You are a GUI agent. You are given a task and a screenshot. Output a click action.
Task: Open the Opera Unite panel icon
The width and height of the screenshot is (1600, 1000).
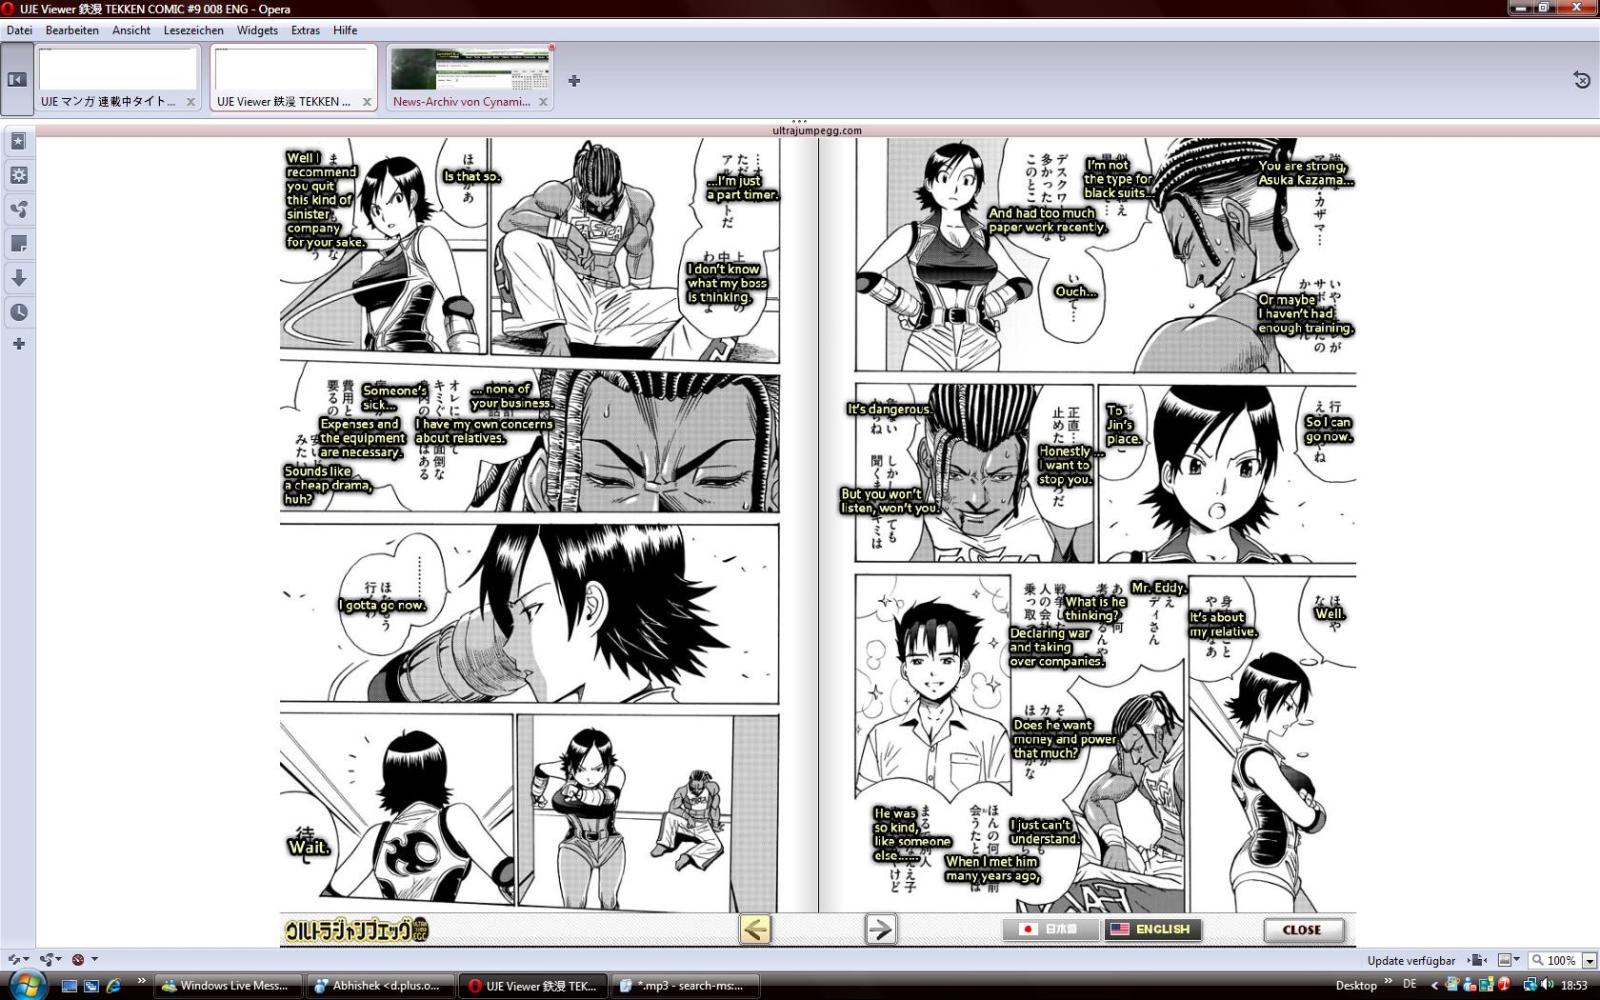(18, 209)
